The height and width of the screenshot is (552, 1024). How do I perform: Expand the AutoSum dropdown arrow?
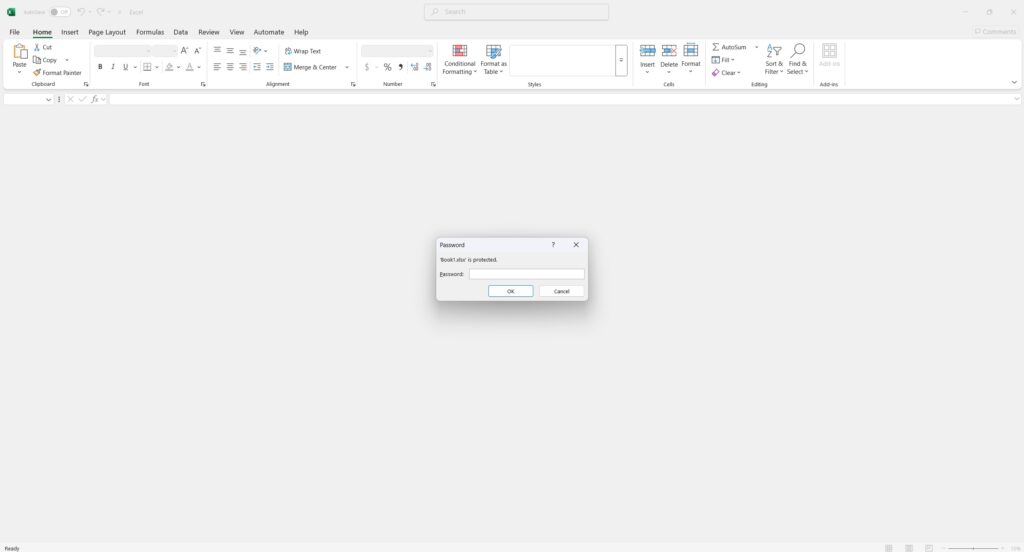tap(757, 47)
